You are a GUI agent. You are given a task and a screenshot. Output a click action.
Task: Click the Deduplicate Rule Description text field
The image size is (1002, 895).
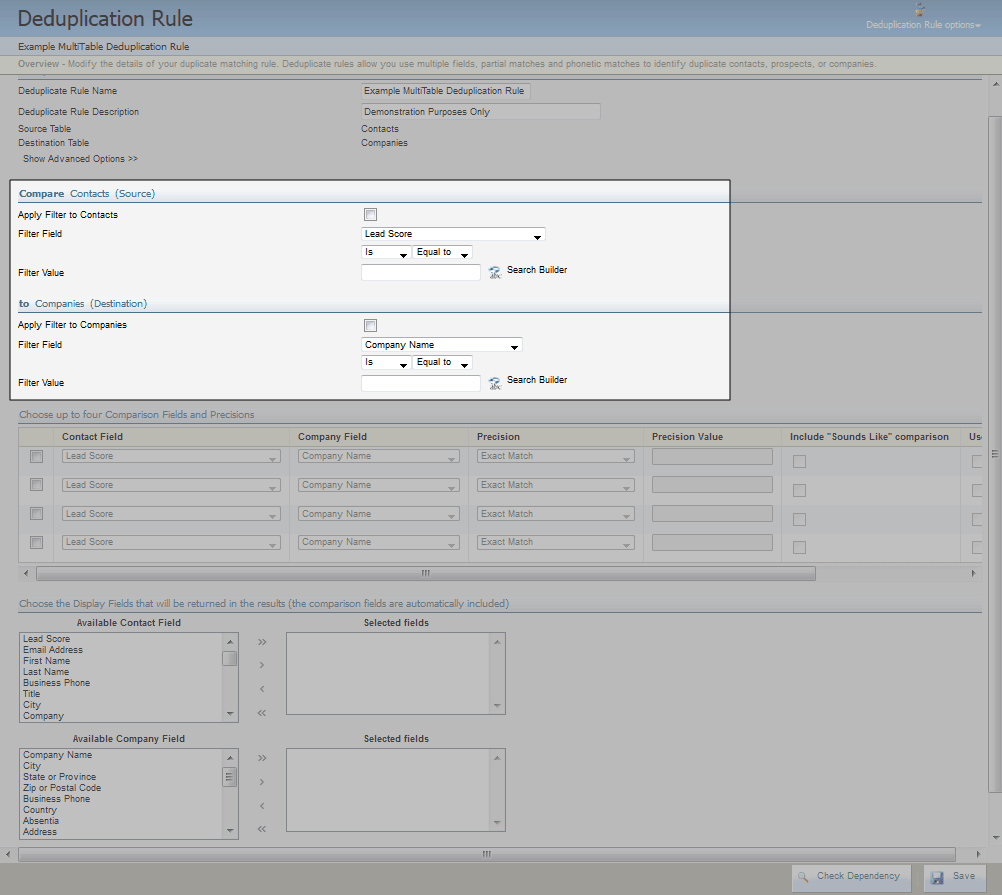point(481,111)
